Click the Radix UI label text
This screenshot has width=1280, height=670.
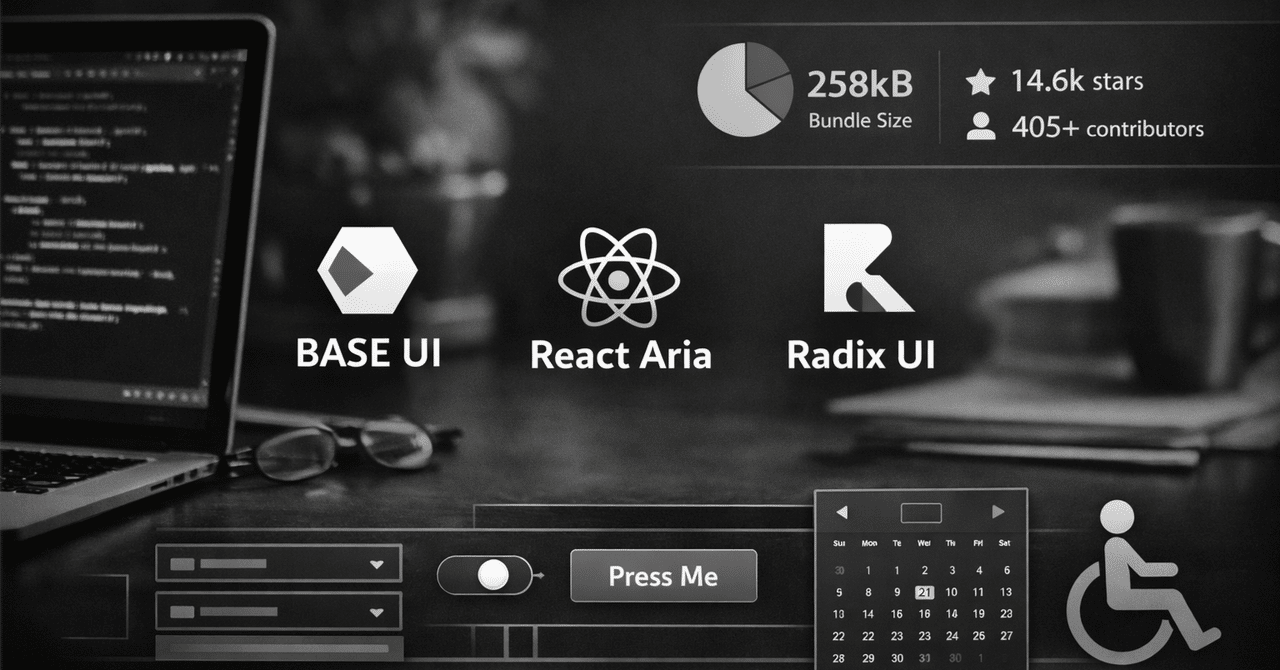(861, 354)
